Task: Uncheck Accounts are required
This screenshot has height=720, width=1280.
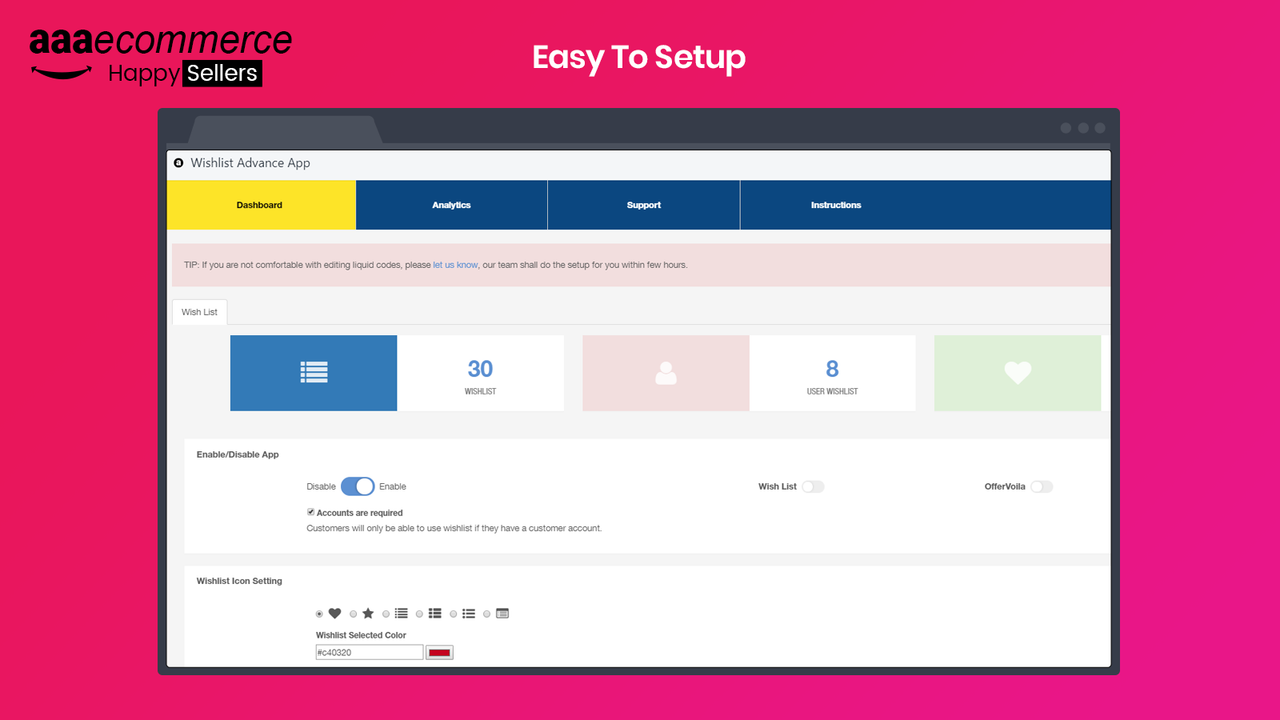Action: click(x=311, y=511)
